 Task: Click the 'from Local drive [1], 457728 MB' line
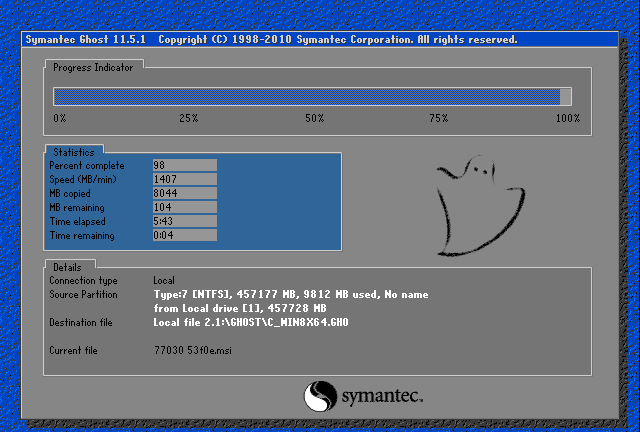pyautogui.click(x=240, y=308)
